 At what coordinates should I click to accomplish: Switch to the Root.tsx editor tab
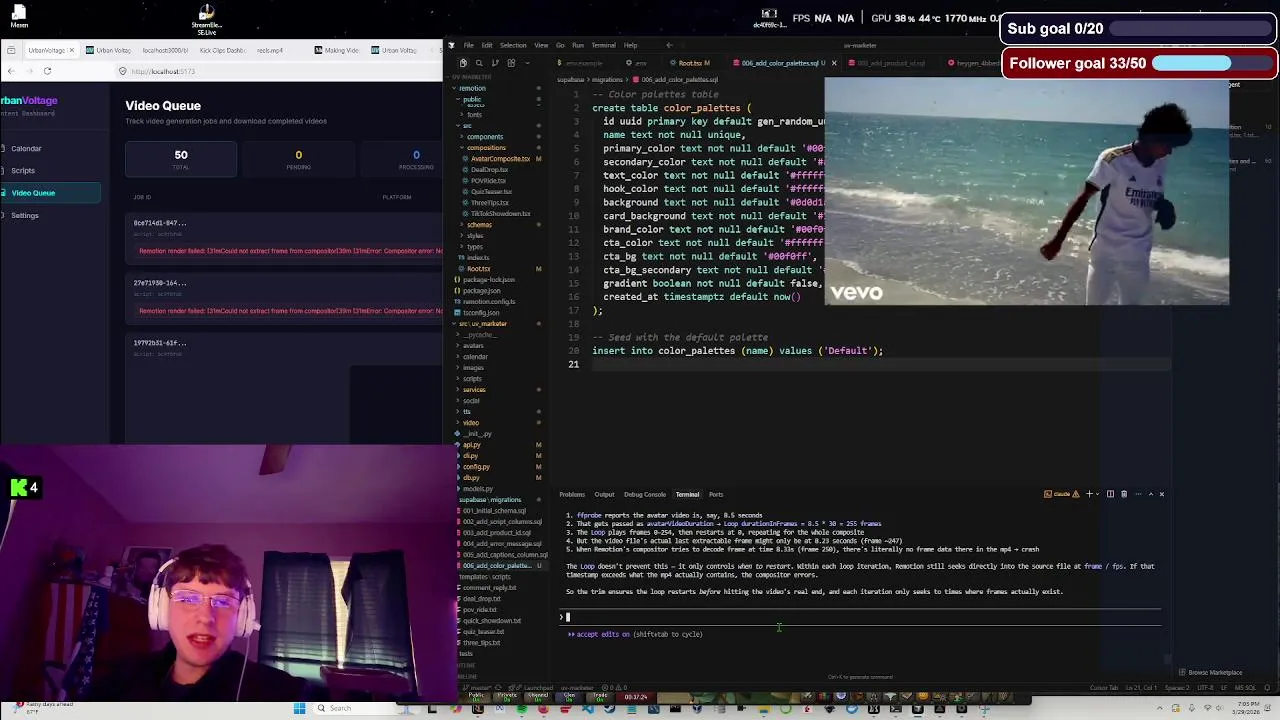pyautogui.click(x=690, y=63)
